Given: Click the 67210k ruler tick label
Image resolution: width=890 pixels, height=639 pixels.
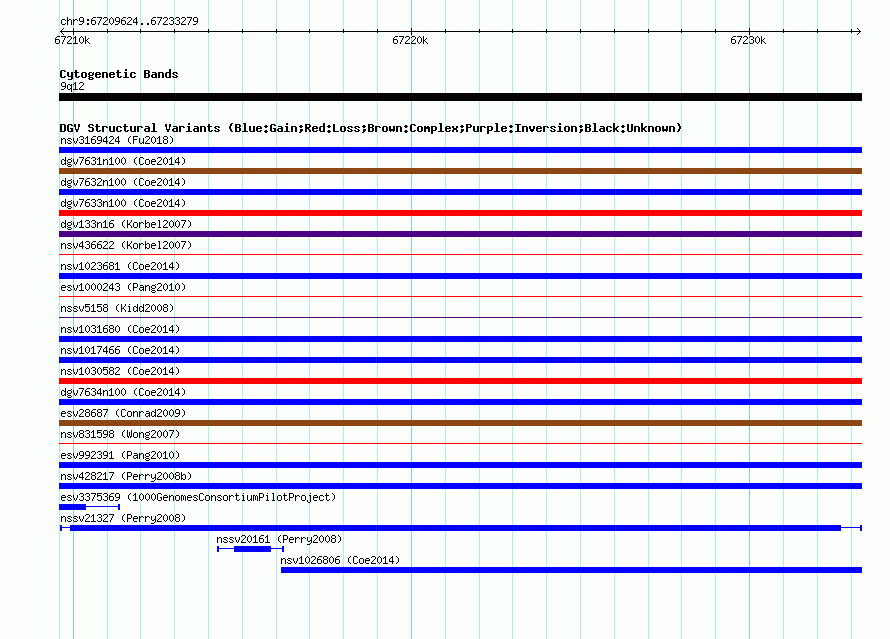Looking at the screenshot, I should [72, 40].
